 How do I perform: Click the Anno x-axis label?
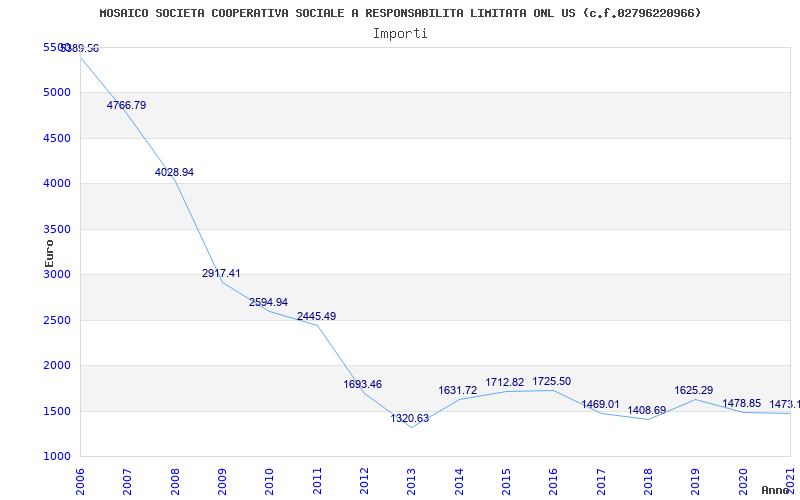778,490
